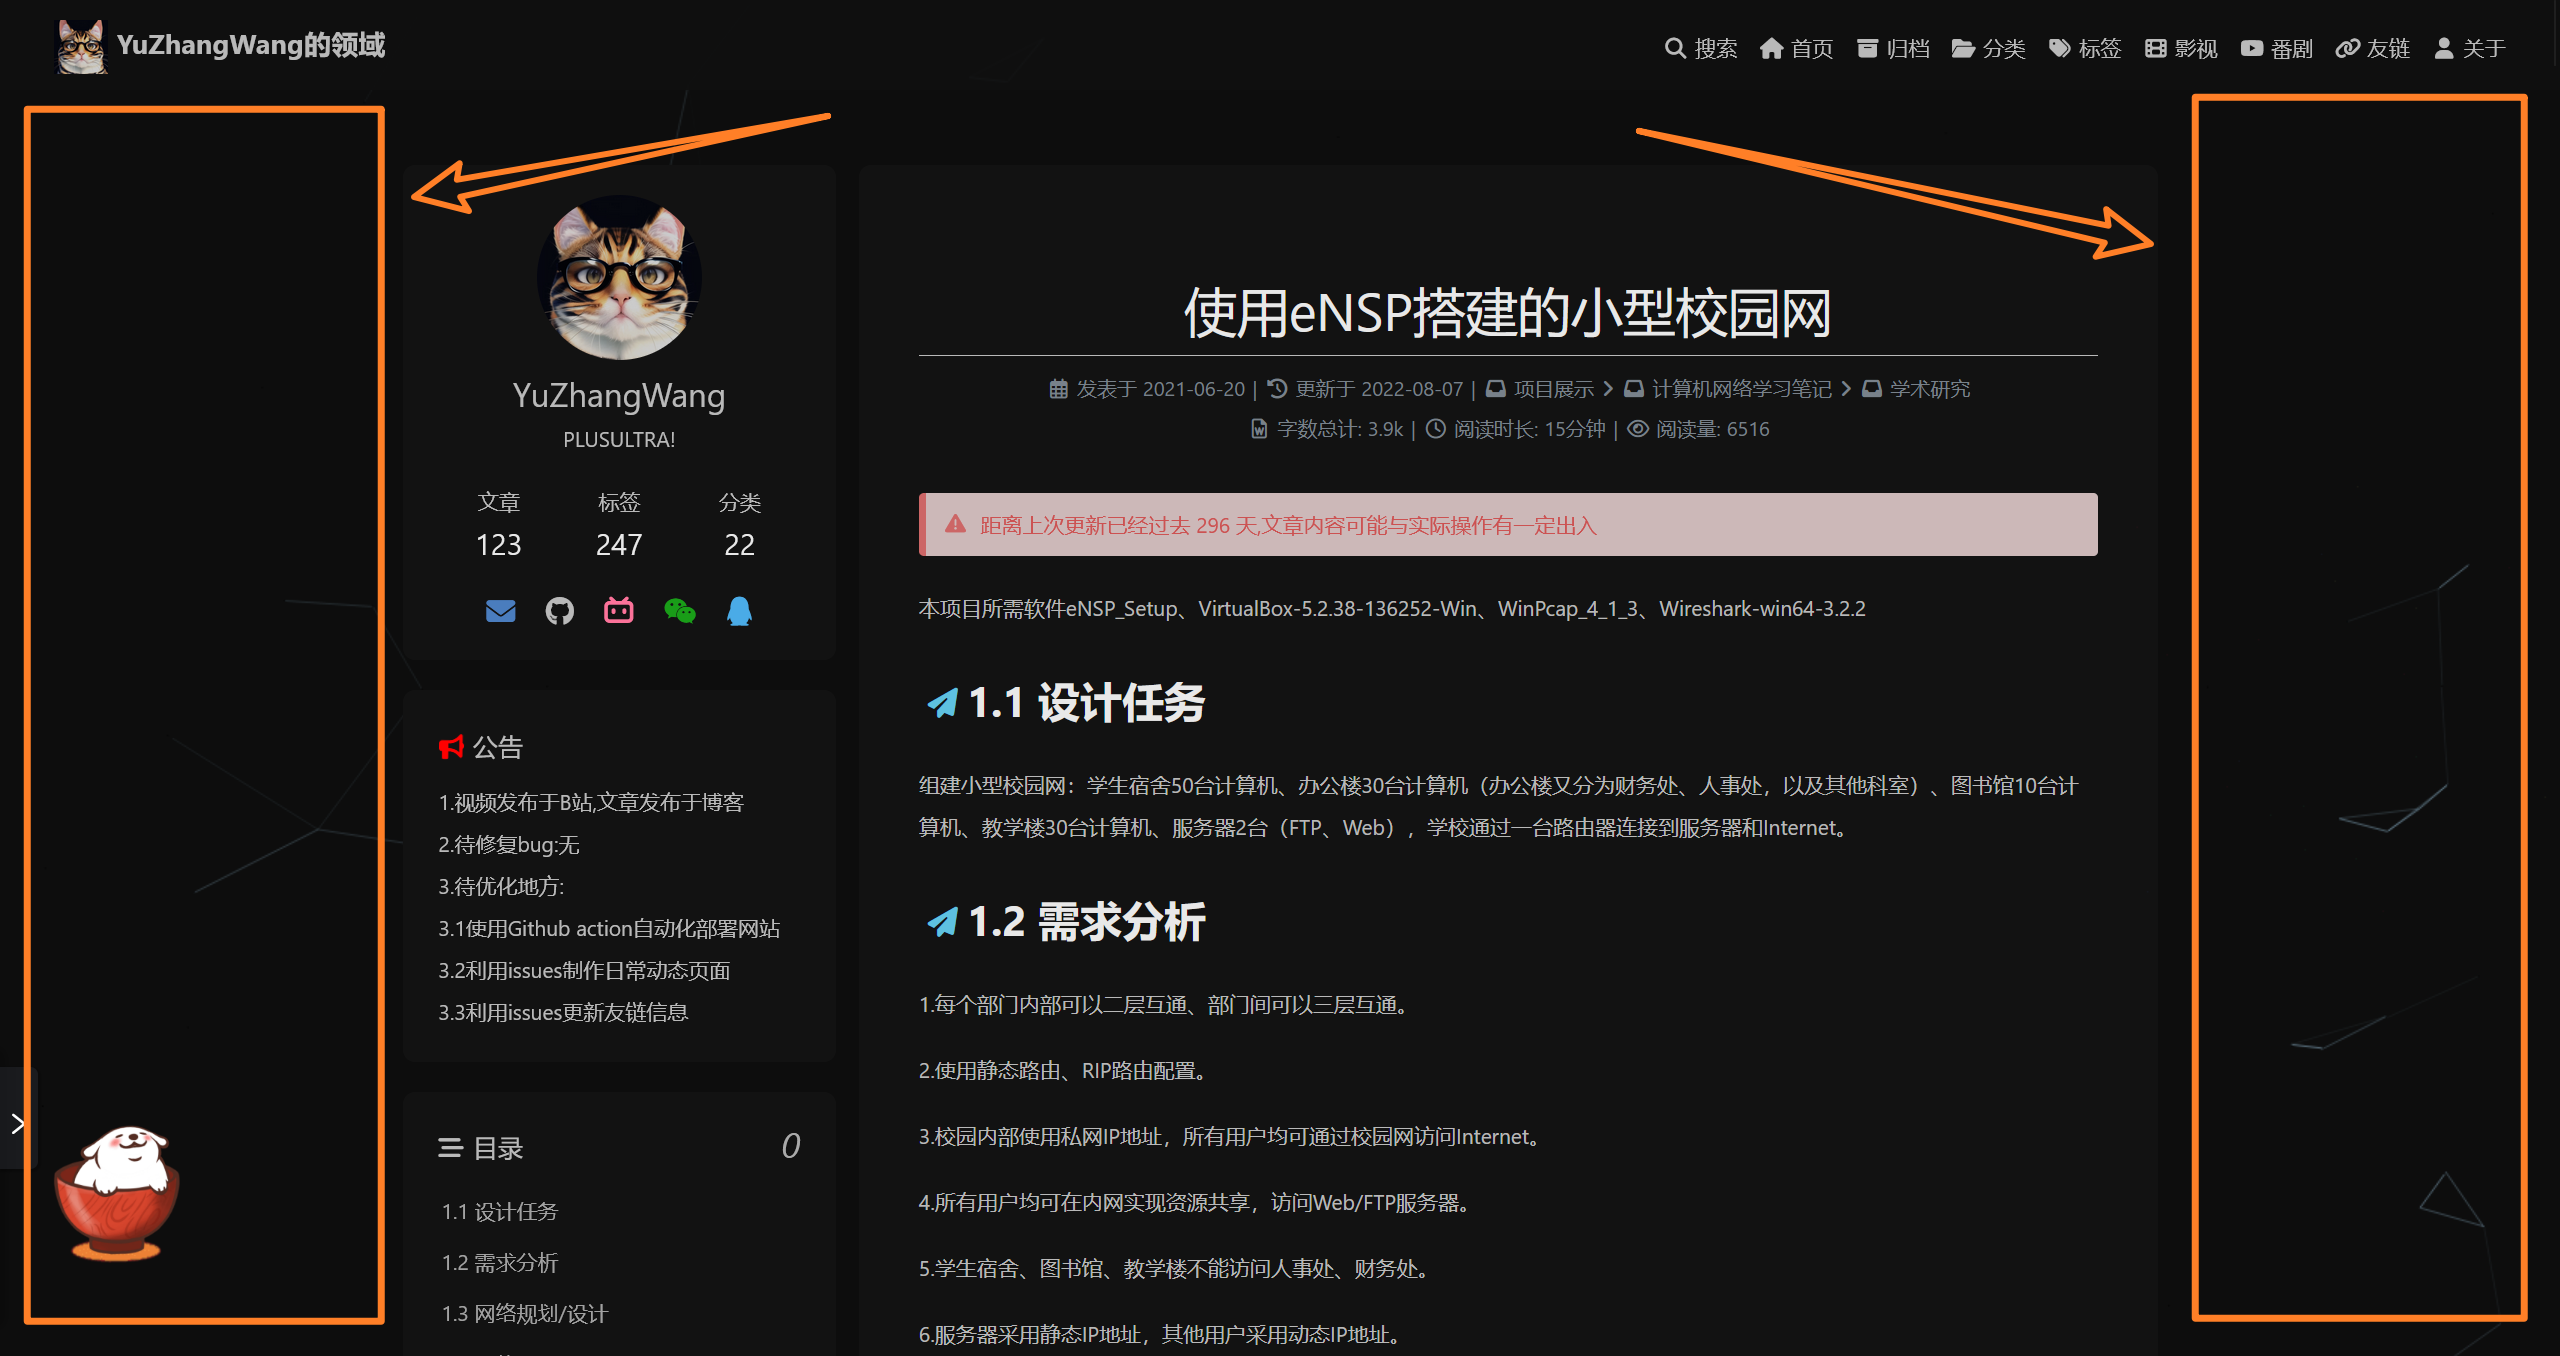The image size is (2560, 1356).
Task: Open the 搜索 search icon
Action: click(x=1702, y=47)
